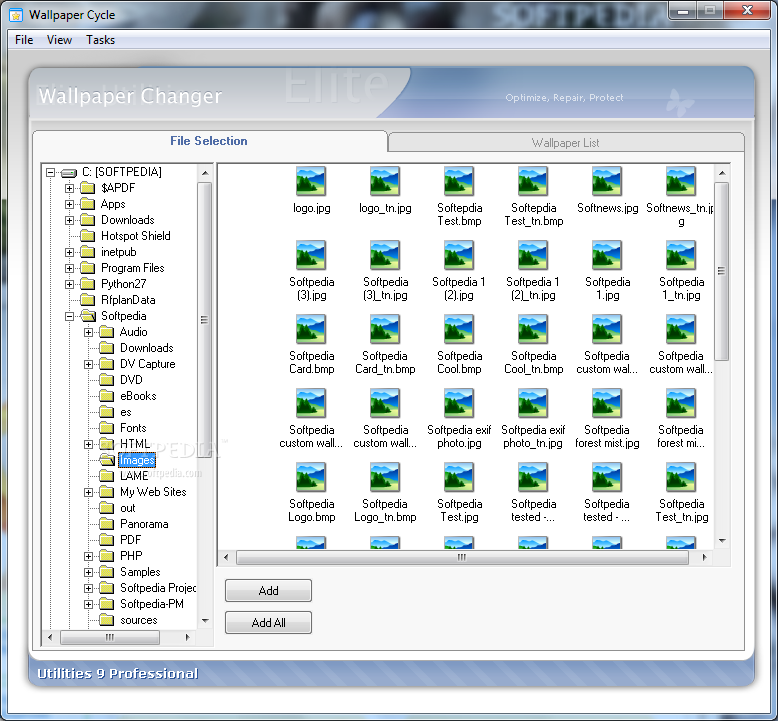Image resolution: width=778 pixels, height=721 pixels.
Task: Select the DVD folder in tree
Action: coord(131,380)
